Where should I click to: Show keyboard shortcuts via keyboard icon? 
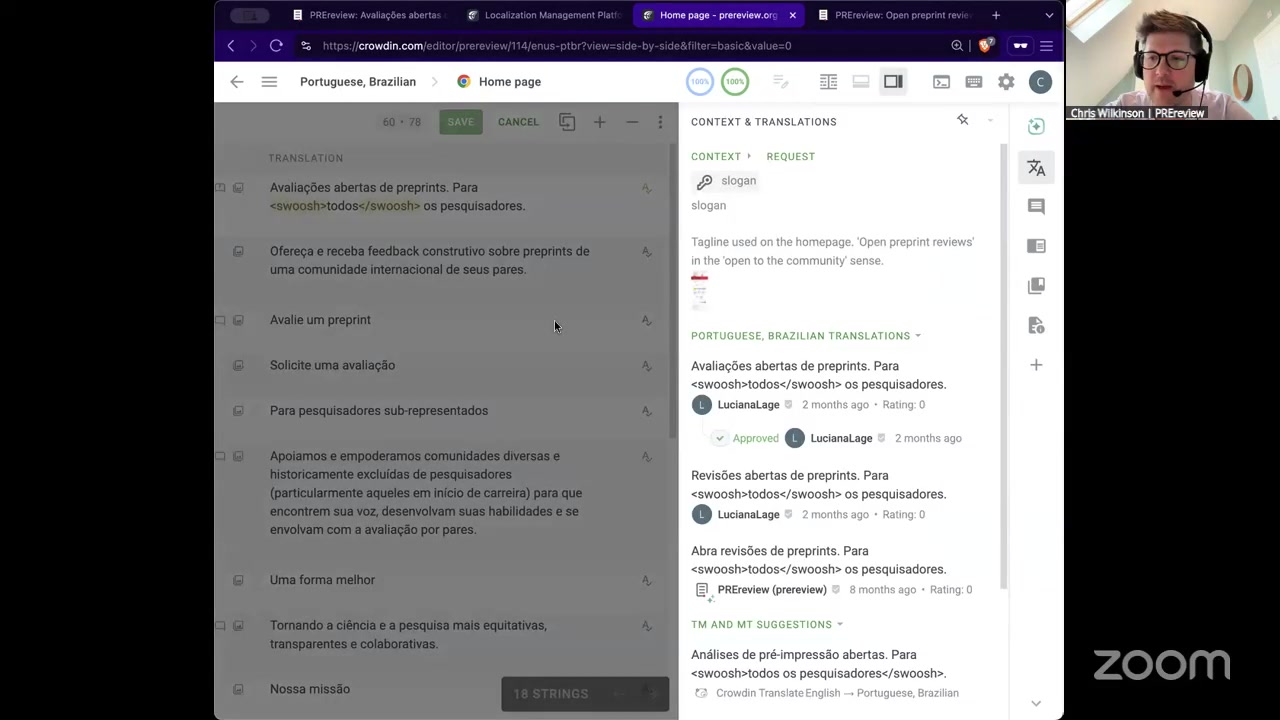point(973,82)
